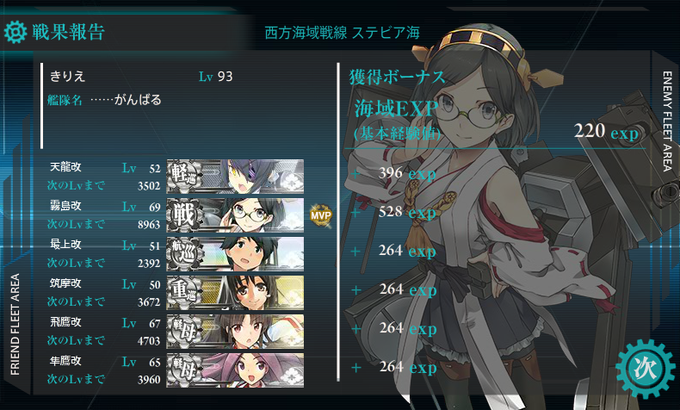The width and height of the screenshot is (680, 410).
Task: Click the 航巡 class badge on 最上改
Action: pos(185,254)
